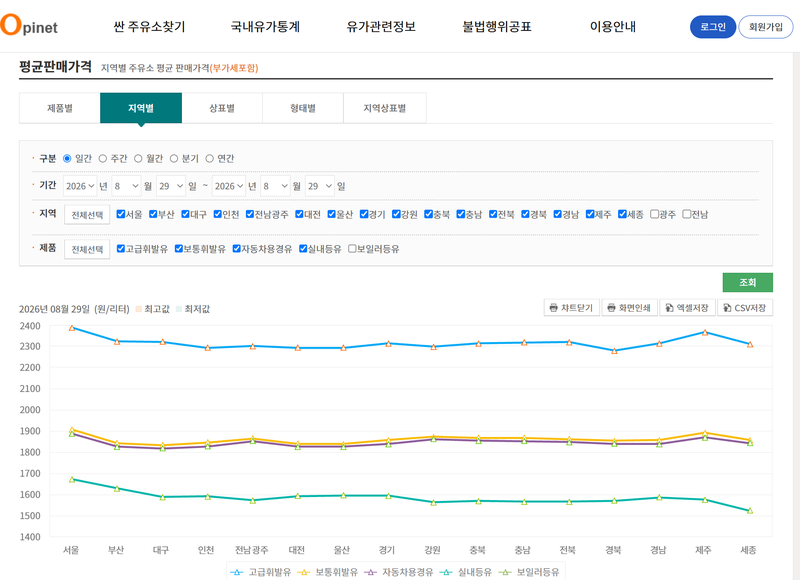
Task: Switch to the 제품별 tab
Action: (x=60, y=108)
